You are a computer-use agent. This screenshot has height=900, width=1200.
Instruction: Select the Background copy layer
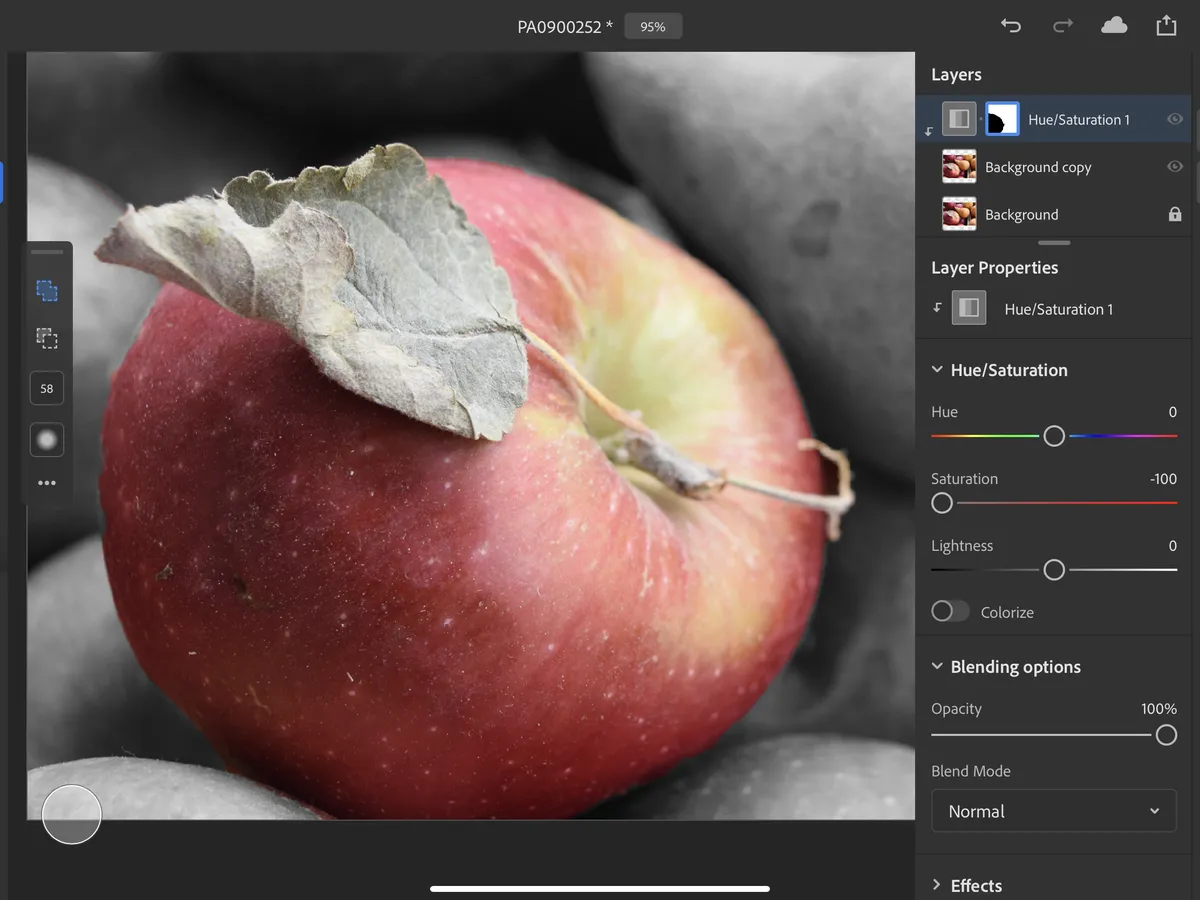[x=1038, y=167]
